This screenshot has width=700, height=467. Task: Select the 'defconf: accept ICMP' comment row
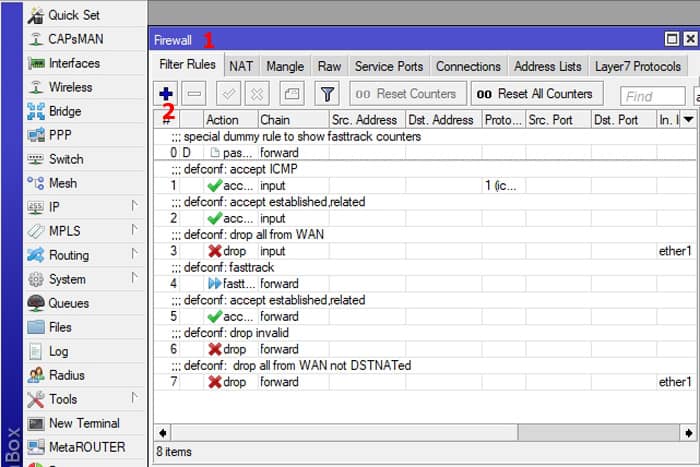(x=425, y=169)
